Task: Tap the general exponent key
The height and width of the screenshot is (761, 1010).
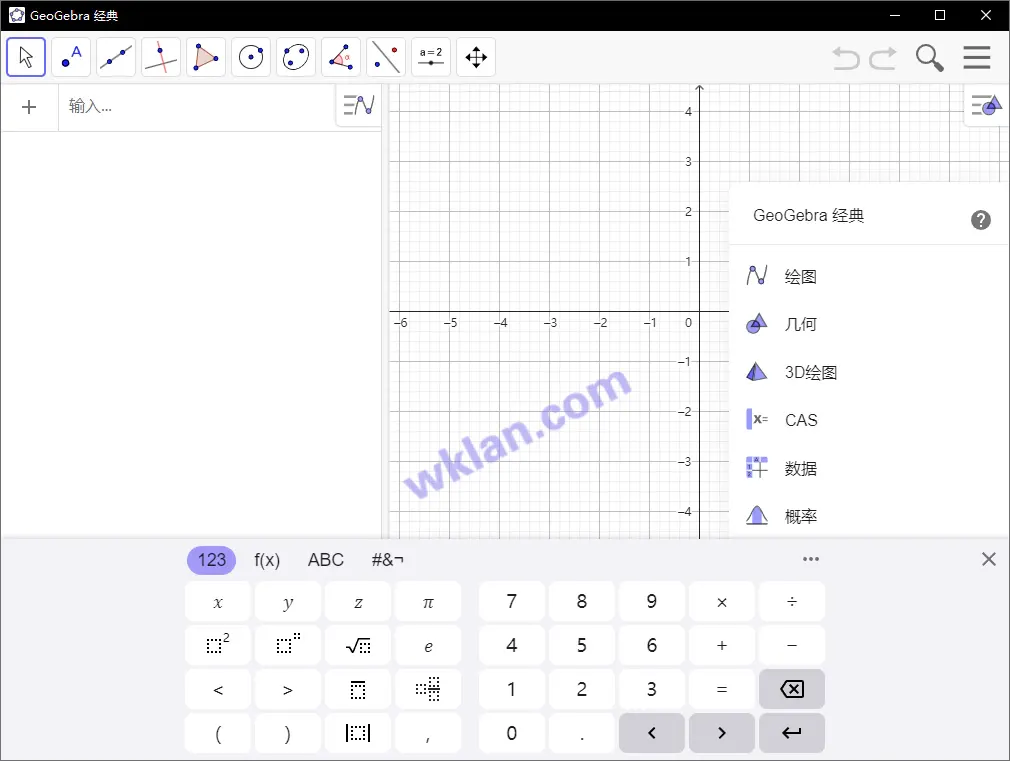Action: [288, 646]
